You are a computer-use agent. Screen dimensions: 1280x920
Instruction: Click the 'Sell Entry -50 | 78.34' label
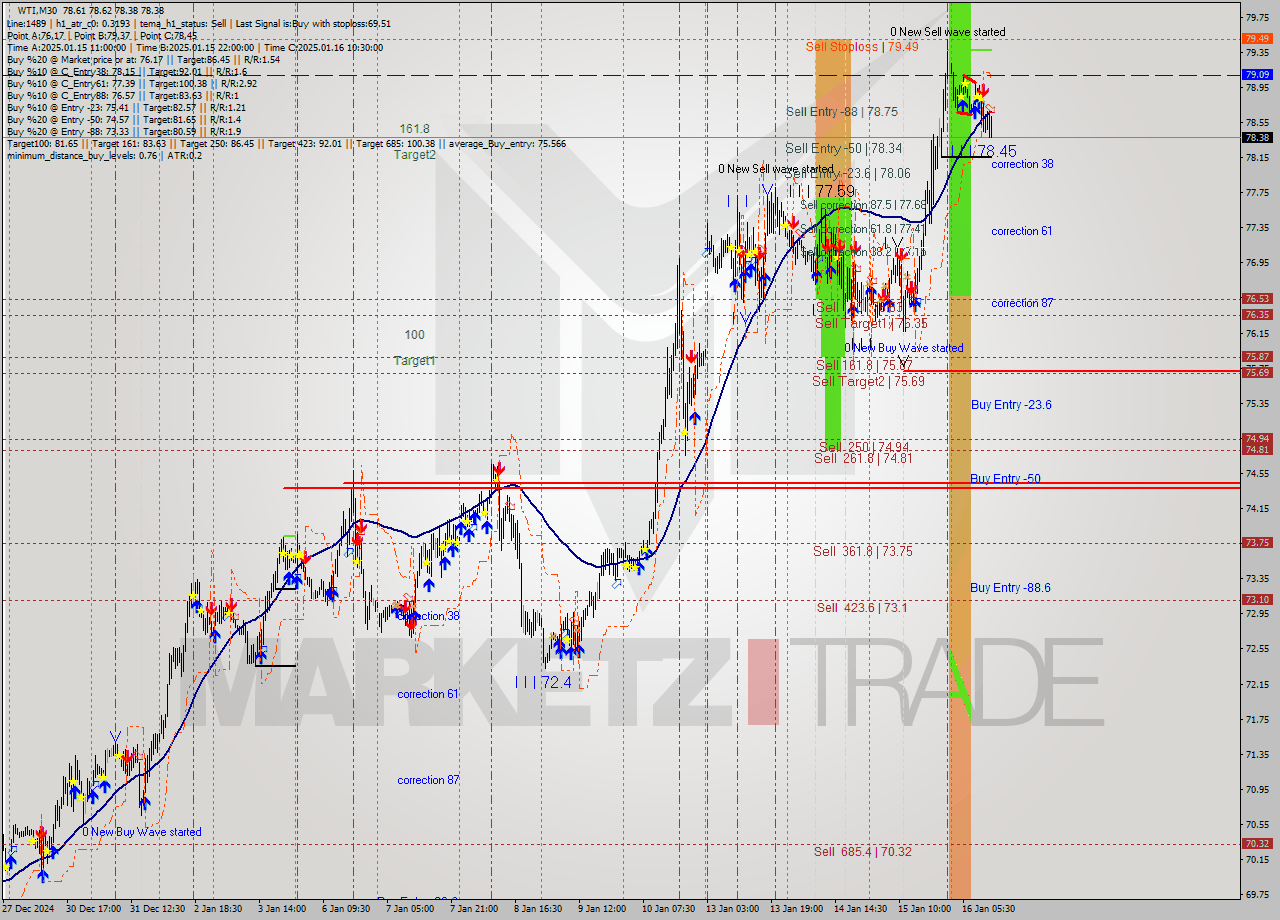pos(844,148)
